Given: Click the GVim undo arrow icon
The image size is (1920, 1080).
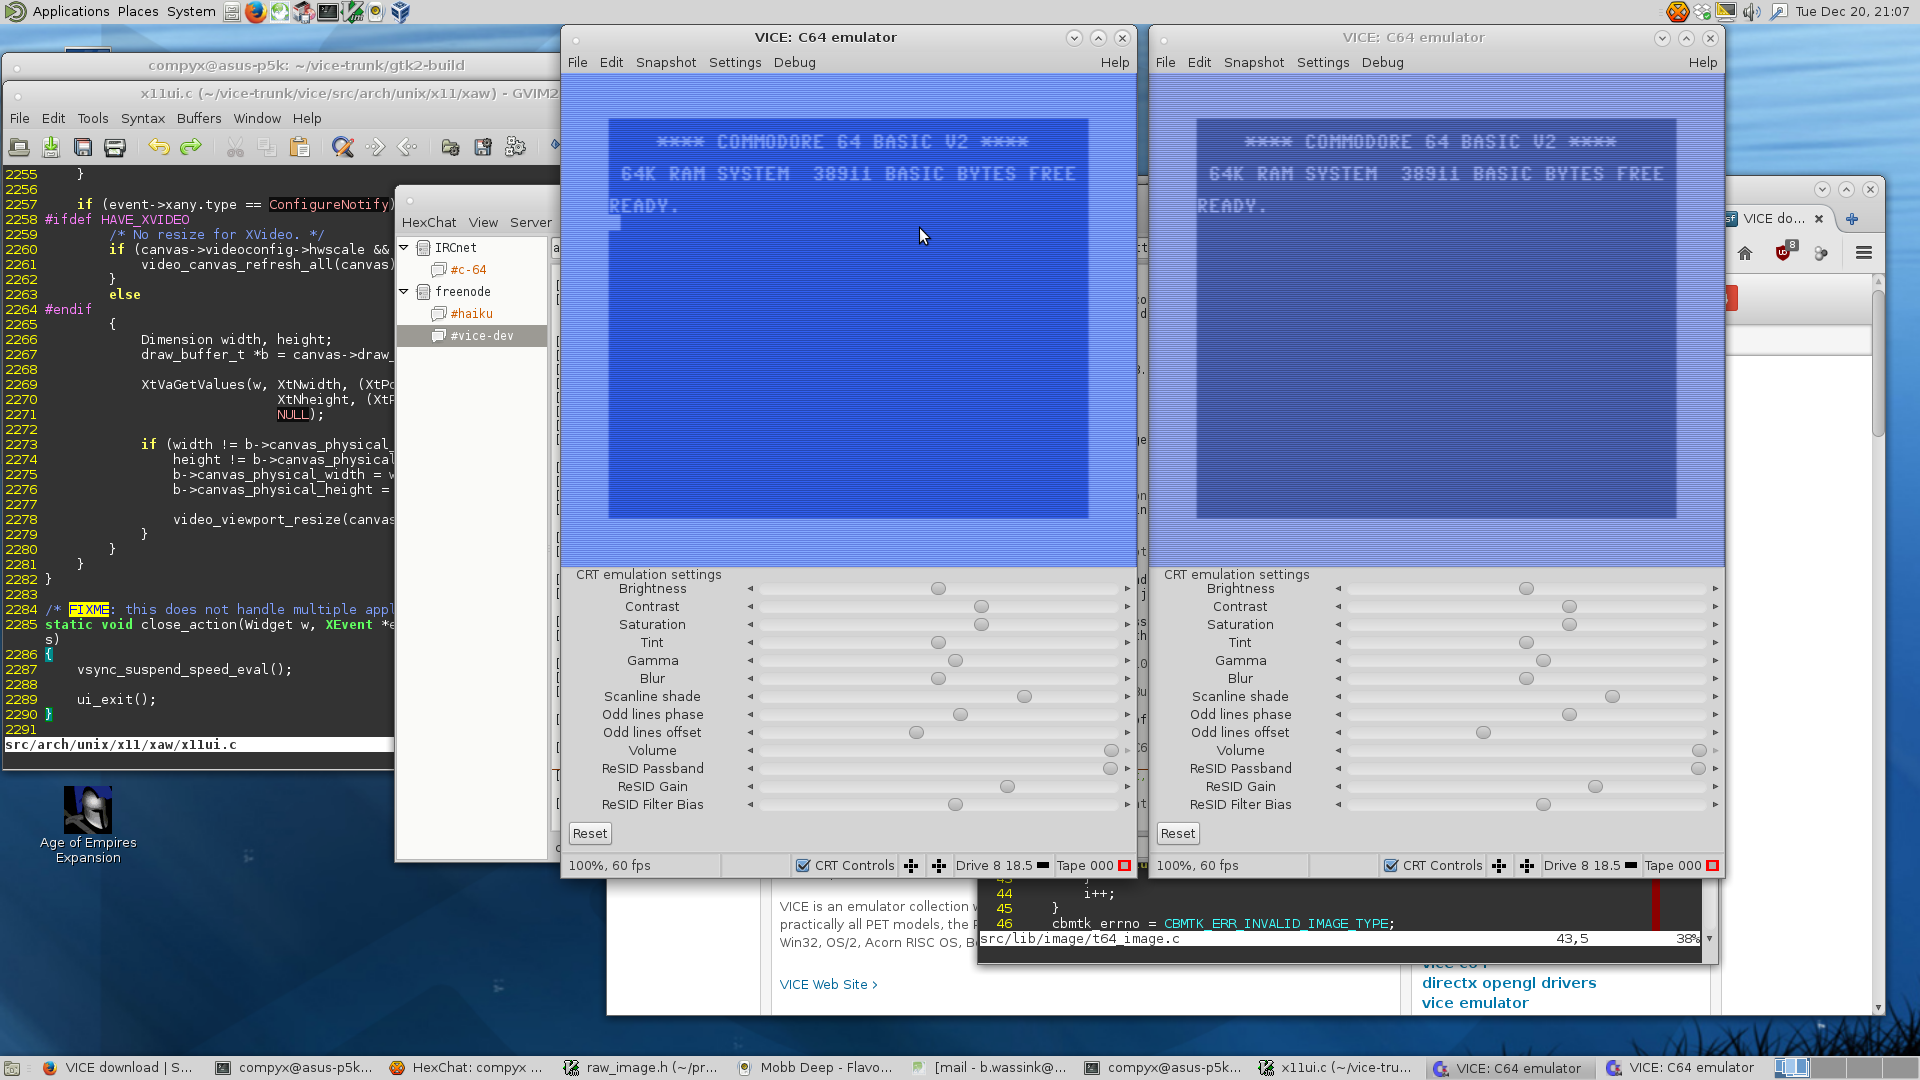Looking at the screenshot, I should point(159,147).
